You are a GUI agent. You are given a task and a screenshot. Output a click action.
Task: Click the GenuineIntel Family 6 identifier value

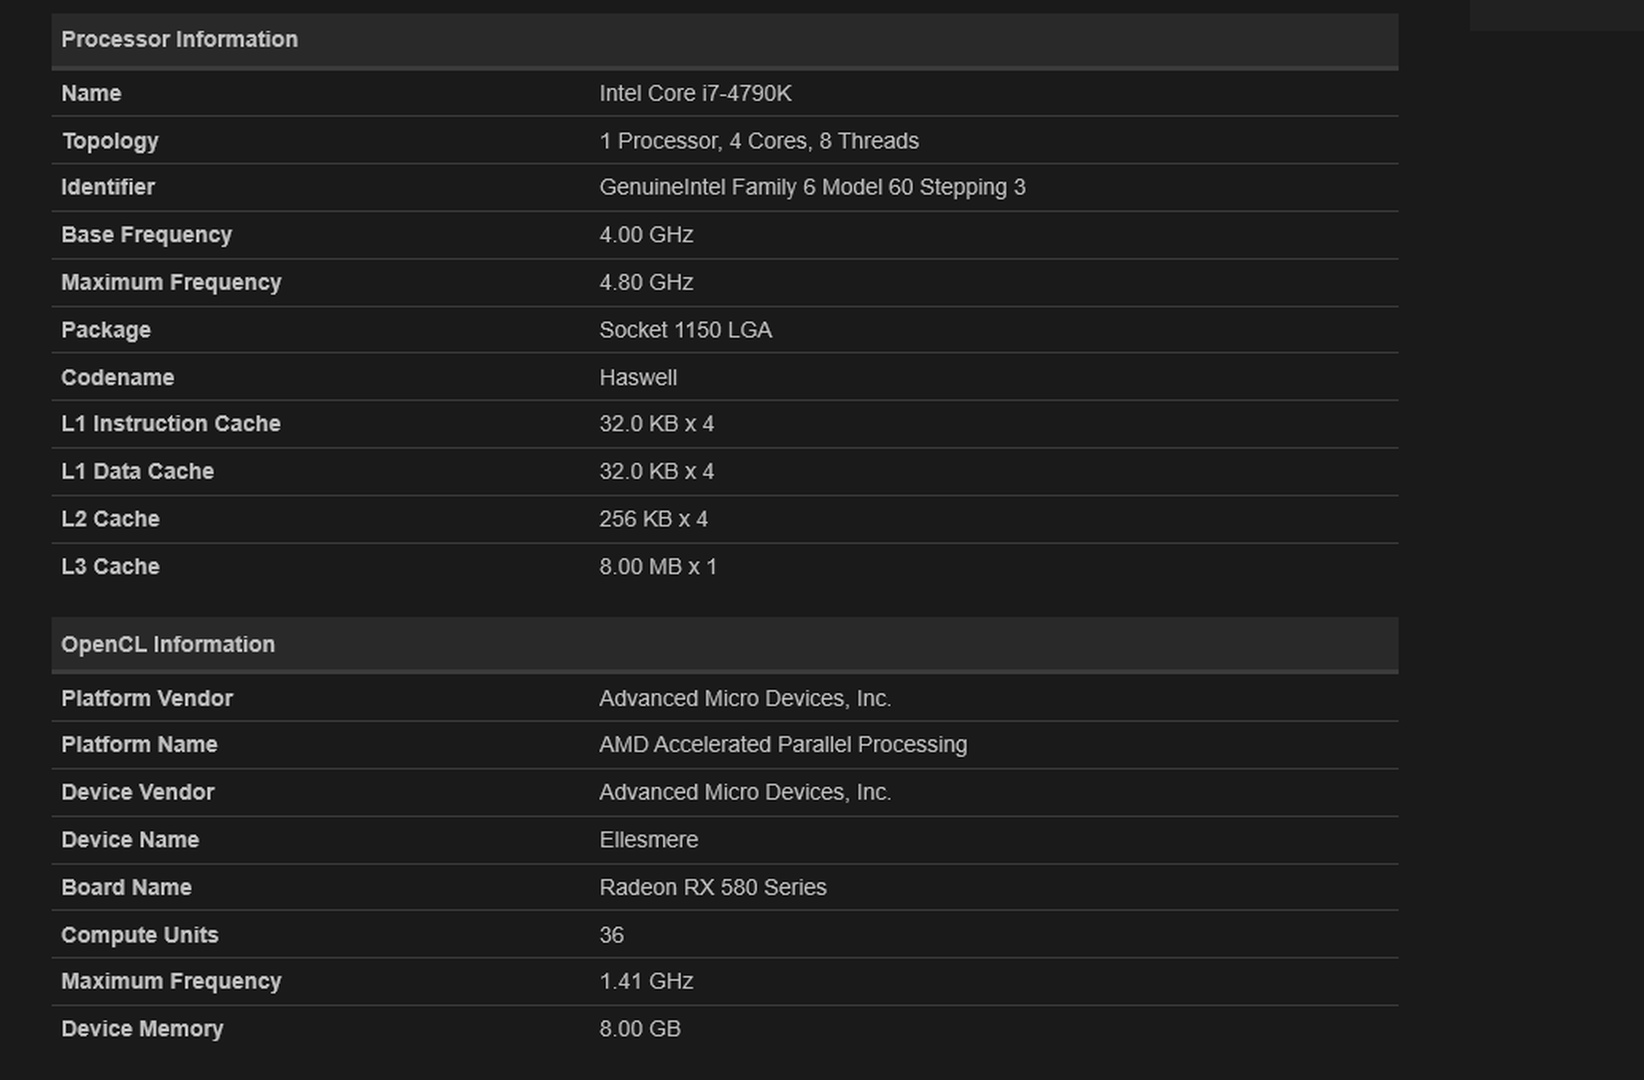(812, 188)
